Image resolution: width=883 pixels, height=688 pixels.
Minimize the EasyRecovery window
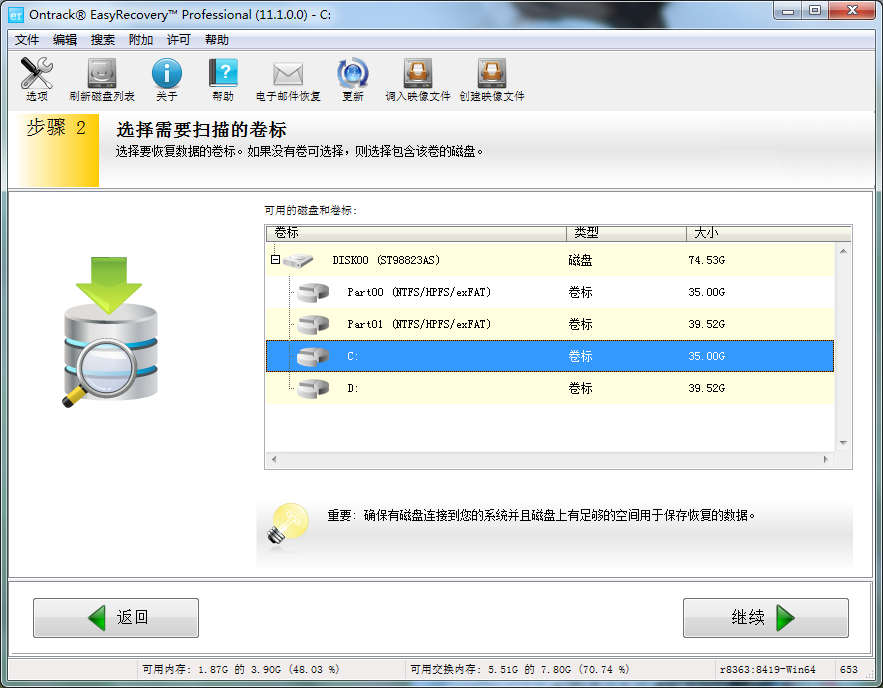click(788, 11)
